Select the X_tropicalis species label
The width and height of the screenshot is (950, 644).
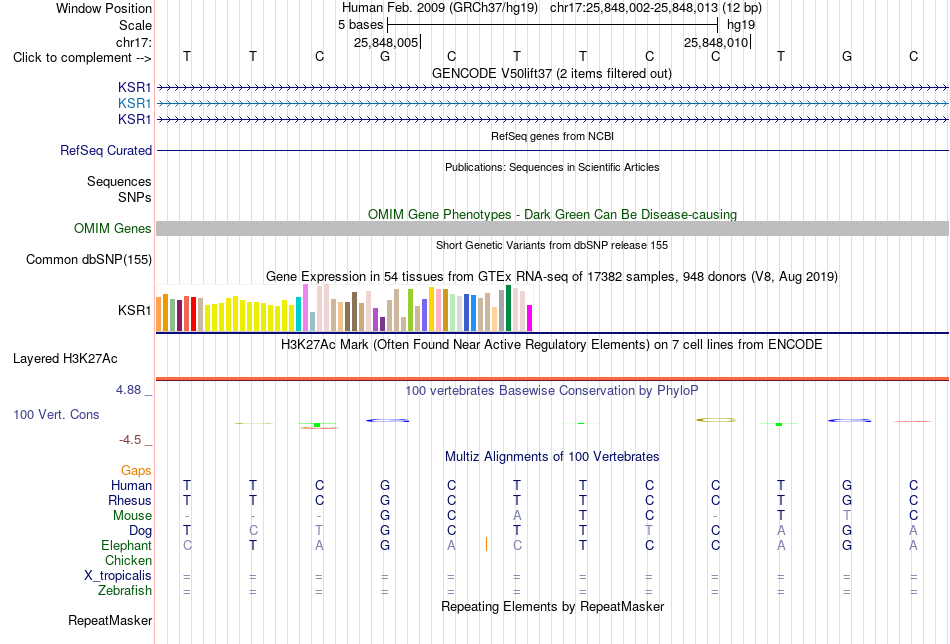click(x=118, y=576)
